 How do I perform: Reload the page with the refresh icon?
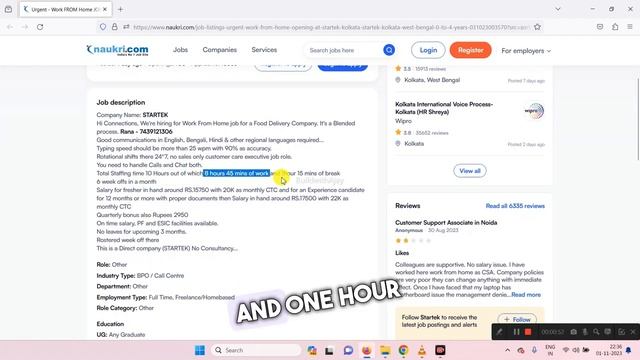coord(40,27)
